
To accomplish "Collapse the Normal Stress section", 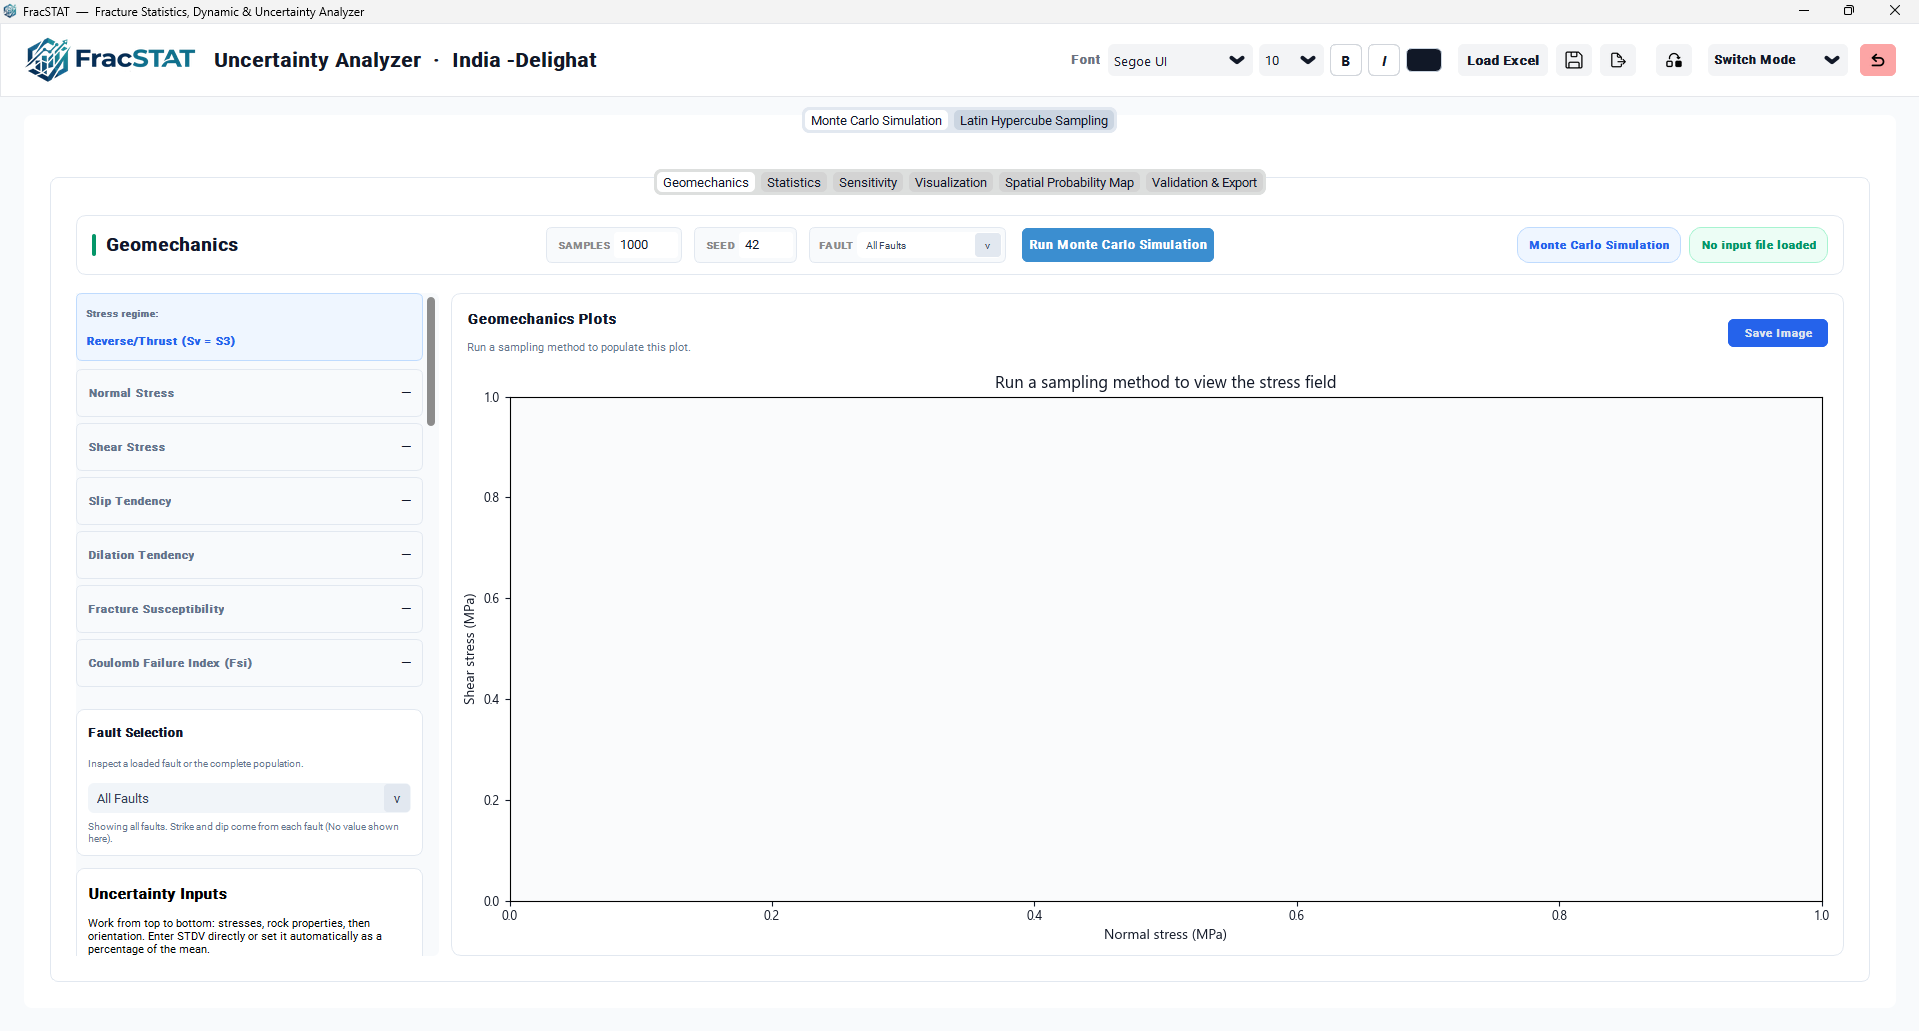I will [x=406, y=393].
